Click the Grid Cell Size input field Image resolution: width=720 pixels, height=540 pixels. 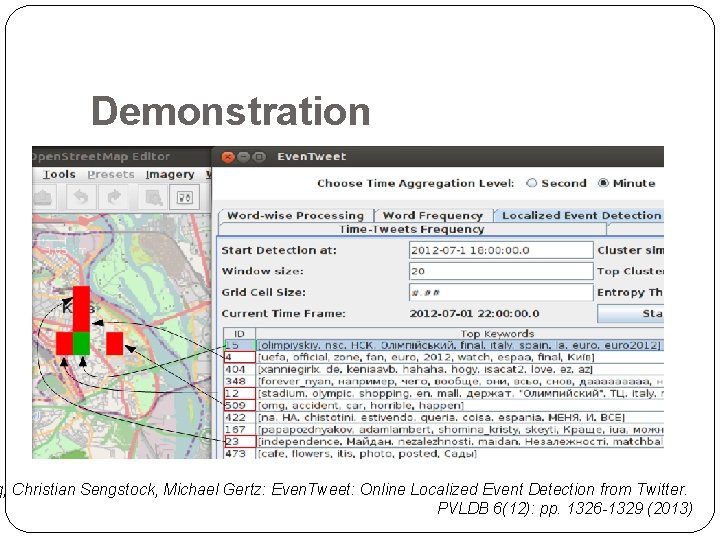[501, 292]
